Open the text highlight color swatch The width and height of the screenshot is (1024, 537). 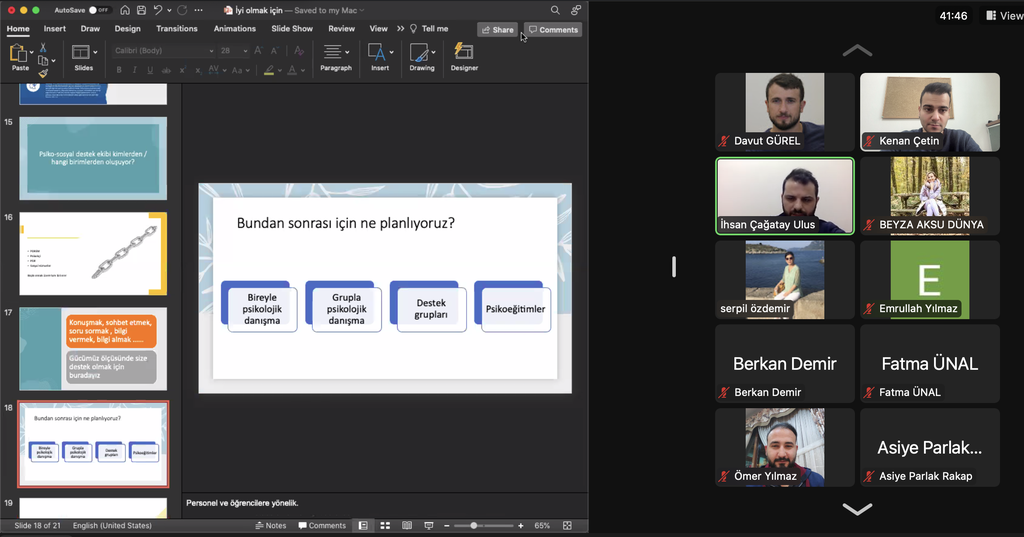click(x=268, y=70)
